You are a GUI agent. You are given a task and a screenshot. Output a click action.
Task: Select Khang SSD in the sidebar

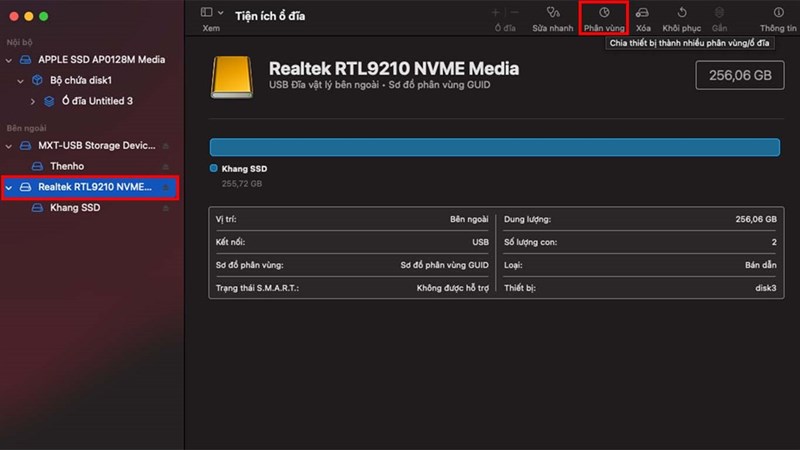[74, 208]
